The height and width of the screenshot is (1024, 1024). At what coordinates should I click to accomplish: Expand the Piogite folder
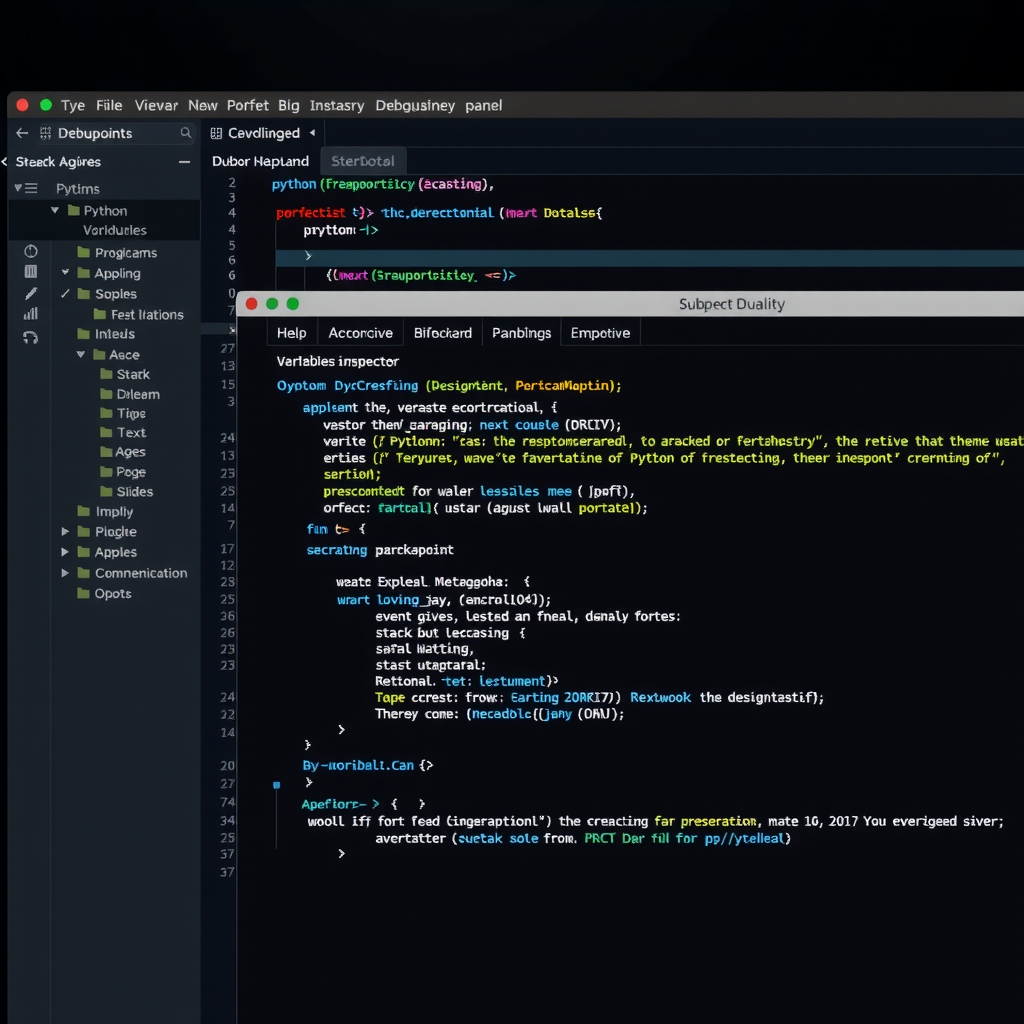(x=66, y=532)
